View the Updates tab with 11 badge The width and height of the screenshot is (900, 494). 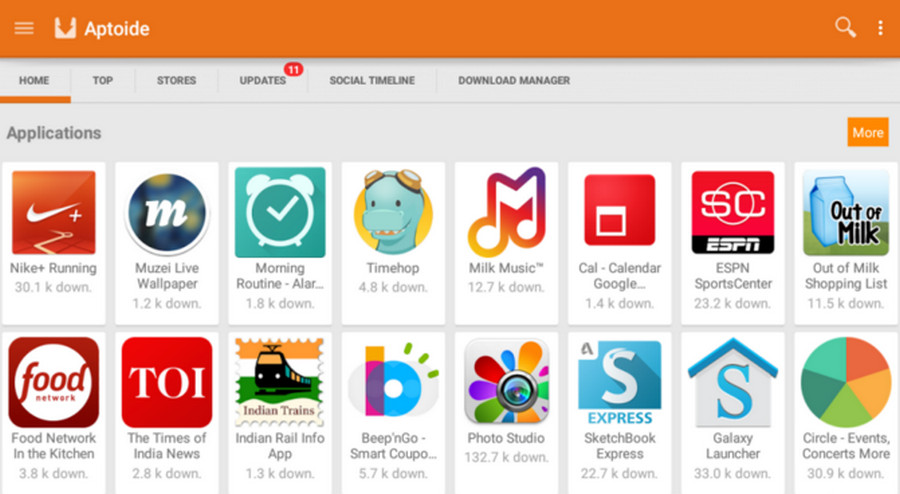pyautogui.click(x=263, y=80)
